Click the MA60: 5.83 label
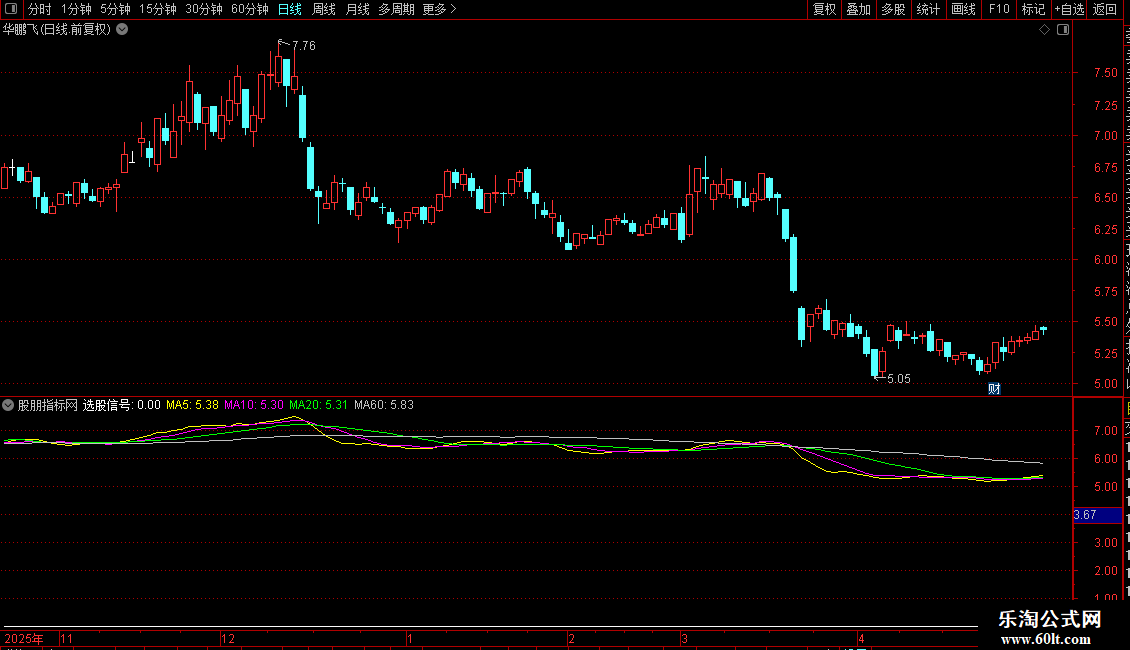The image size is (1130, 650). (384, 405)
